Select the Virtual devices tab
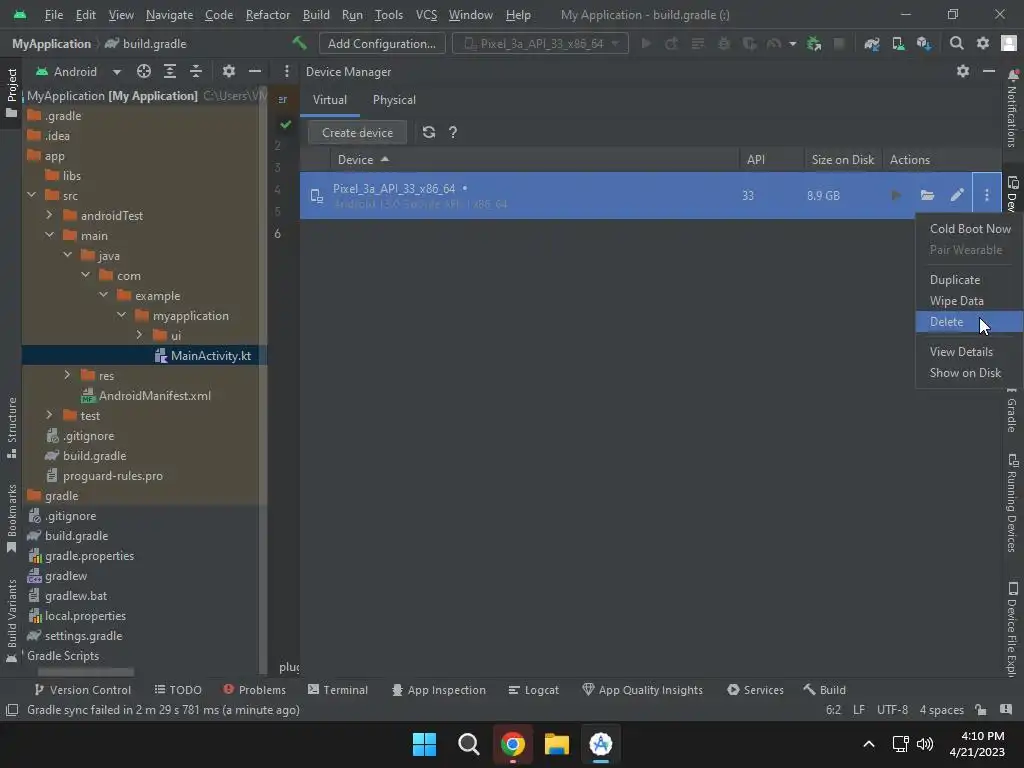Screen dimensions: 1024x768 [330, 100]
